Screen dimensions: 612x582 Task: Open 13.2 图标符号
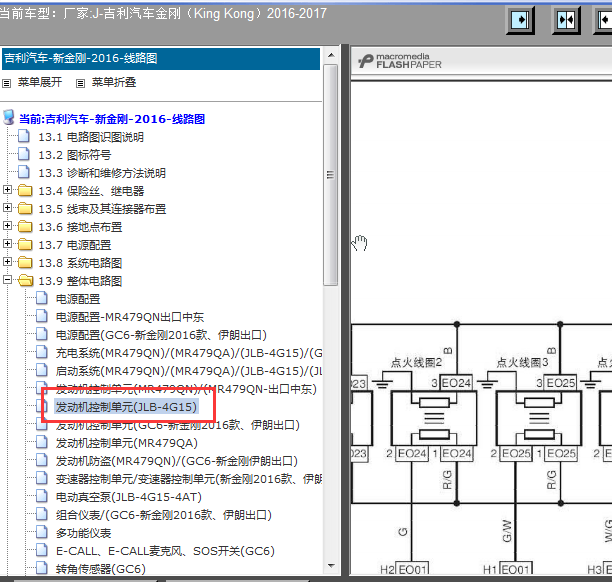tap(75, 155)
